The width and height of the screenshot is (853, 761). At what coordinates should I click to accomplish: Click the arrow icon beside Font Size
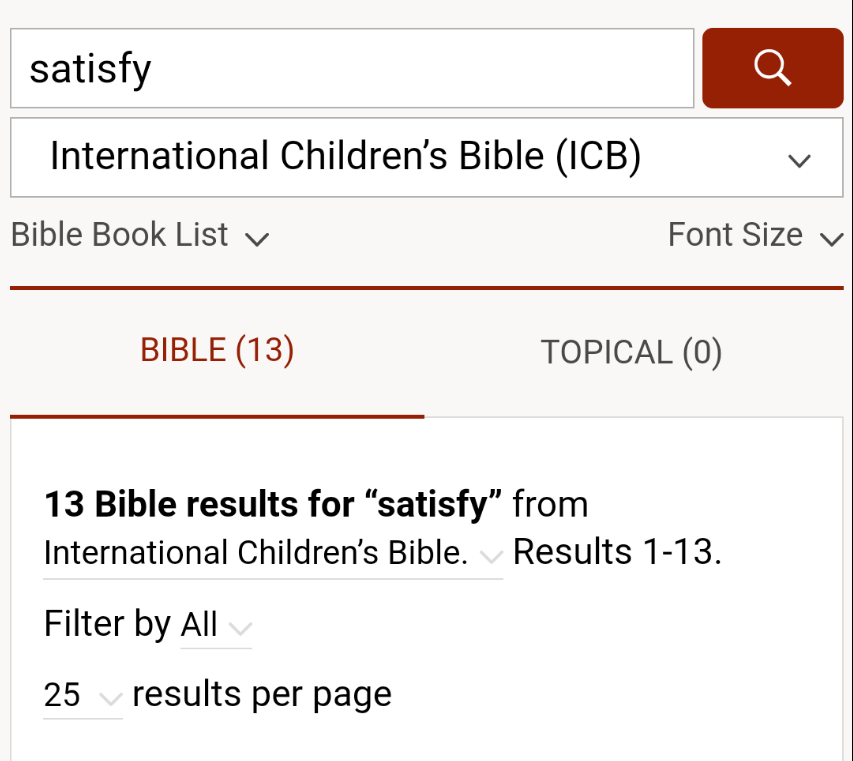(831, 239)
